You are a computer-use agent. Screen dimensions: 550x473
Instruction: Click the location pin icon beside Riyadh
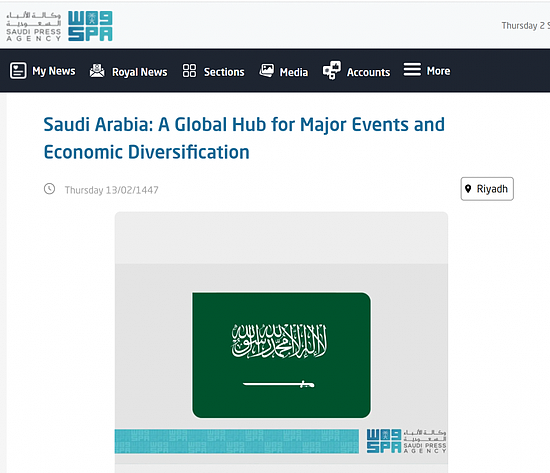point(468,189)
